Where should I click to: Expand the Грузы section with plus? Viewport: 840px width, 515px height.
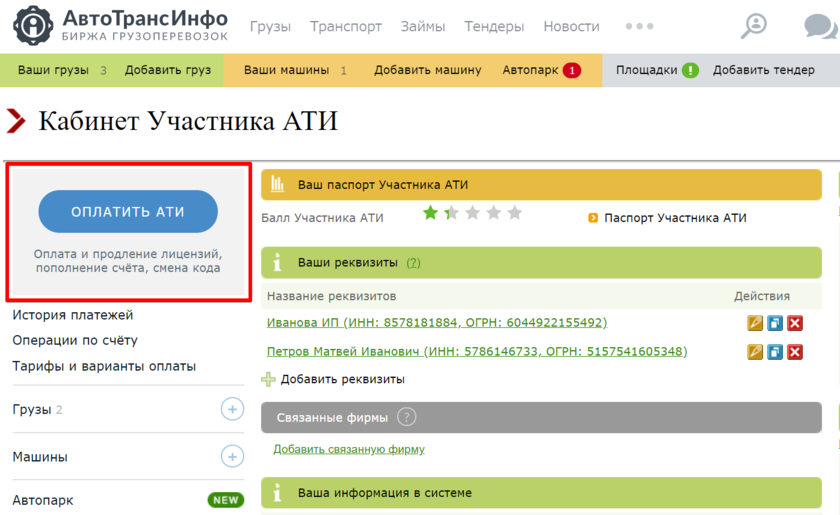click(x=232, y=409)
